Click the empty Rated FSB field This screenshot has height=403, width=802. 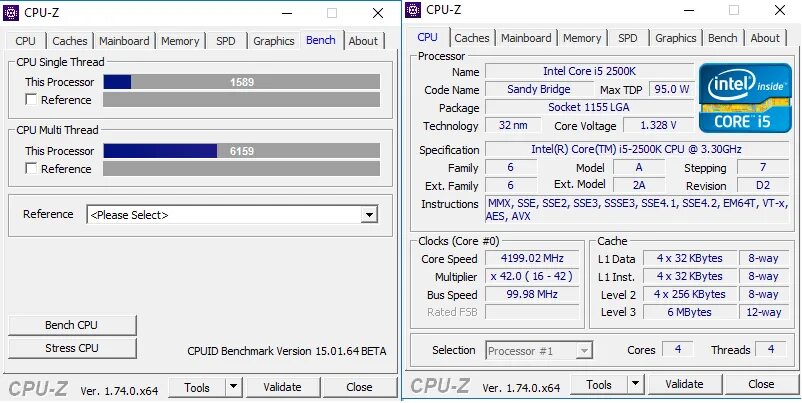[x=532, y=312]
